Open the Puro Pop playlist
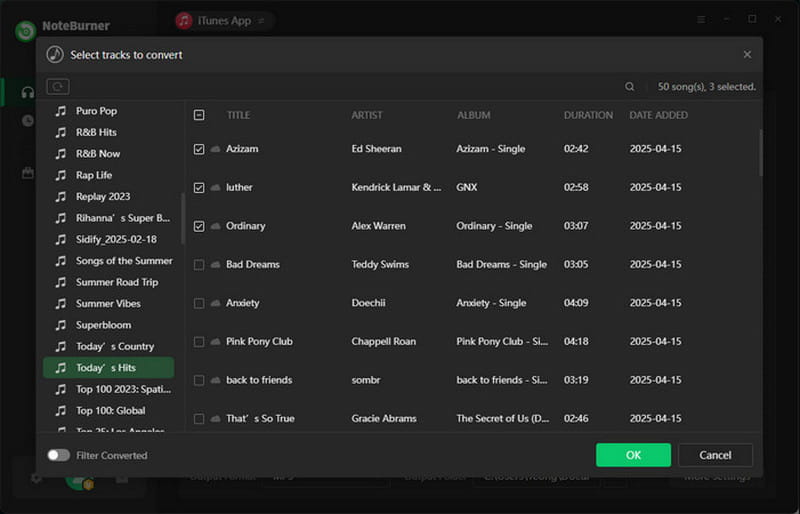The image size is (800, 514). [109, 111]
